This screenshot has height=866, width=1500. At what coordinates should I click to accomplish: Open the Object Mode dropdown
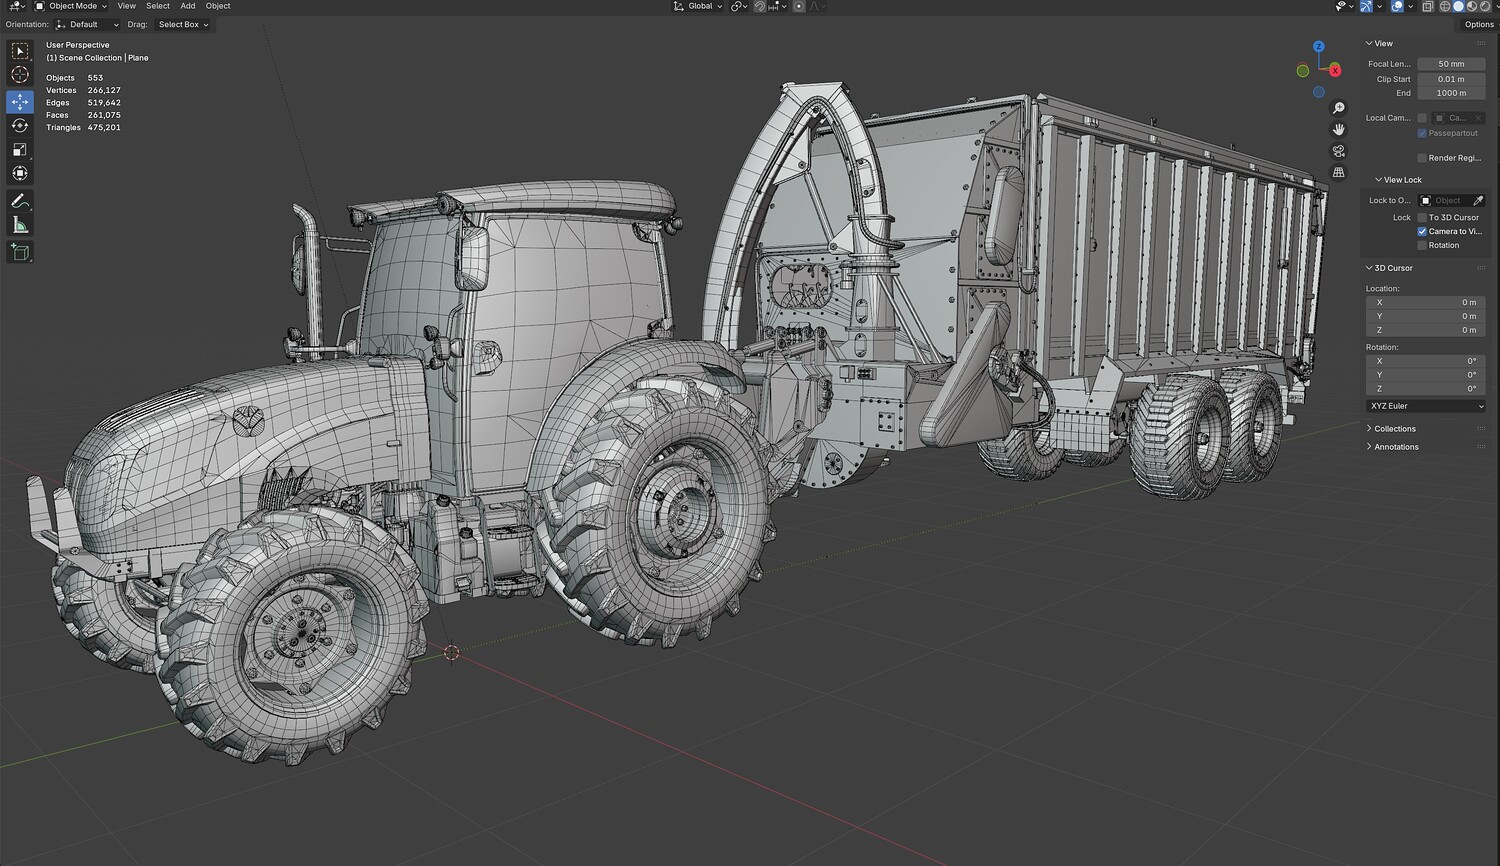[71, 6]
